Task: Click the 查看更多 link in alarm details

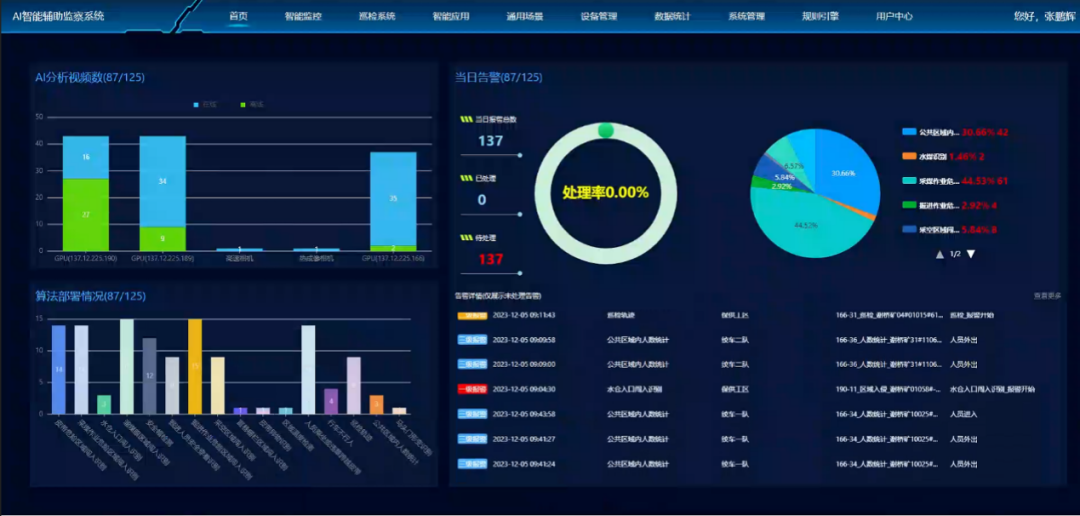Action: tap(1047, 296)
